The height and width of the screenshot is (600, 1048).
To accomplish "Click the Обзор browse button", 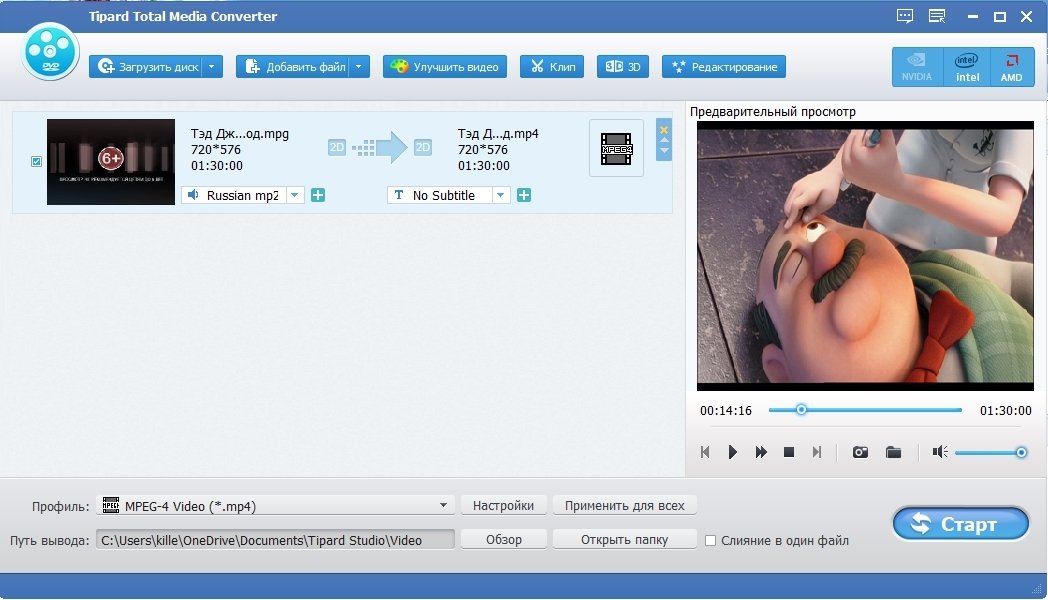I will click(x=503, y=540).
